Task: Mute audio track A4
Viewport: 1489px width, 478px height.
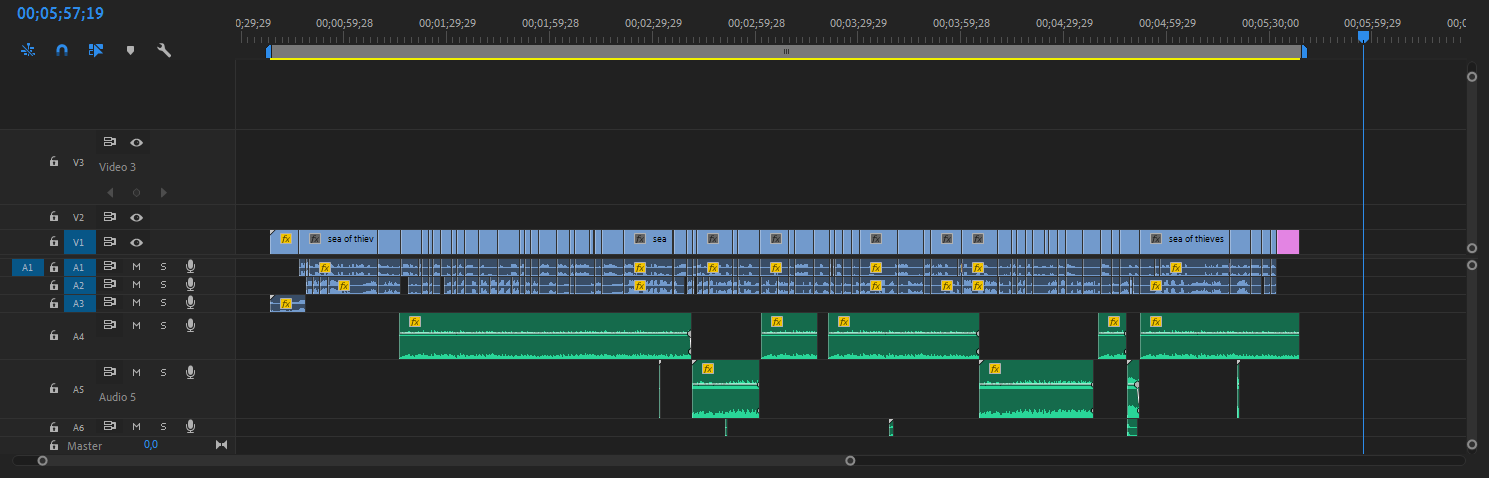Action: coord(136,326)
